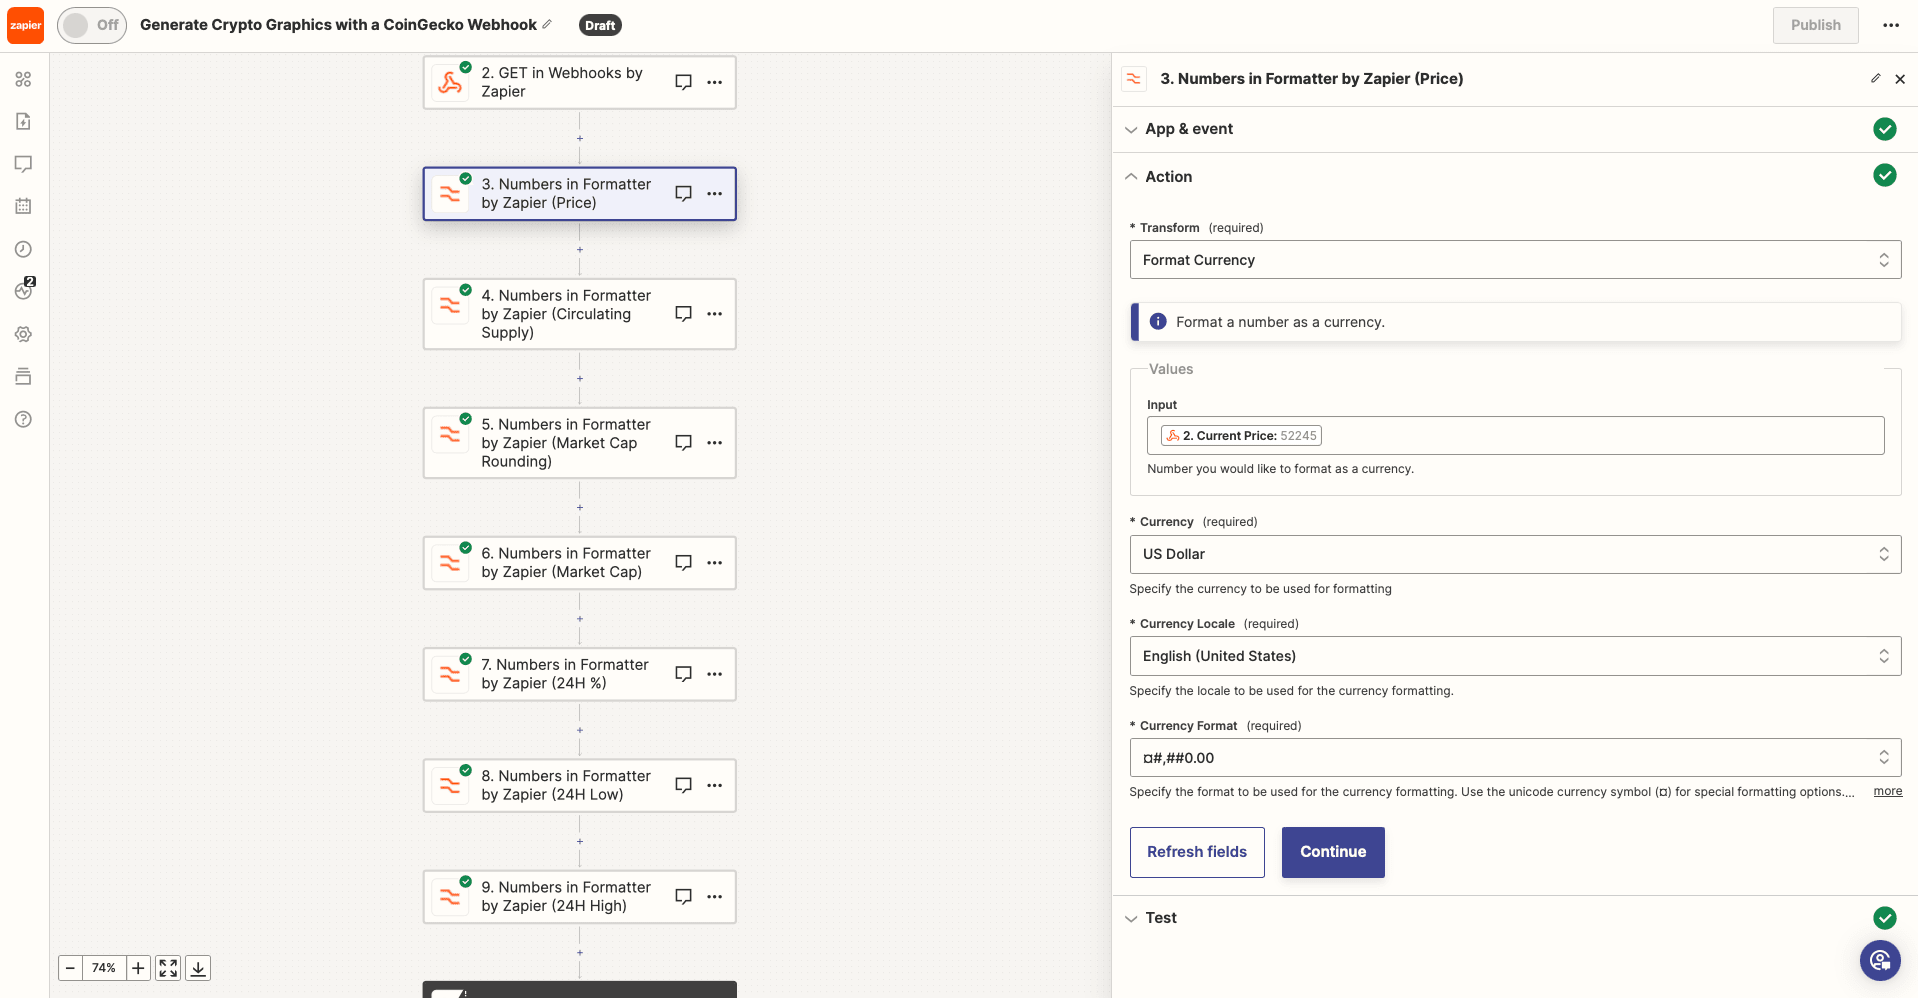Screen dimensions: 1918x998
Task: Click the Refresh fields button
Action: pos(1196,852)
